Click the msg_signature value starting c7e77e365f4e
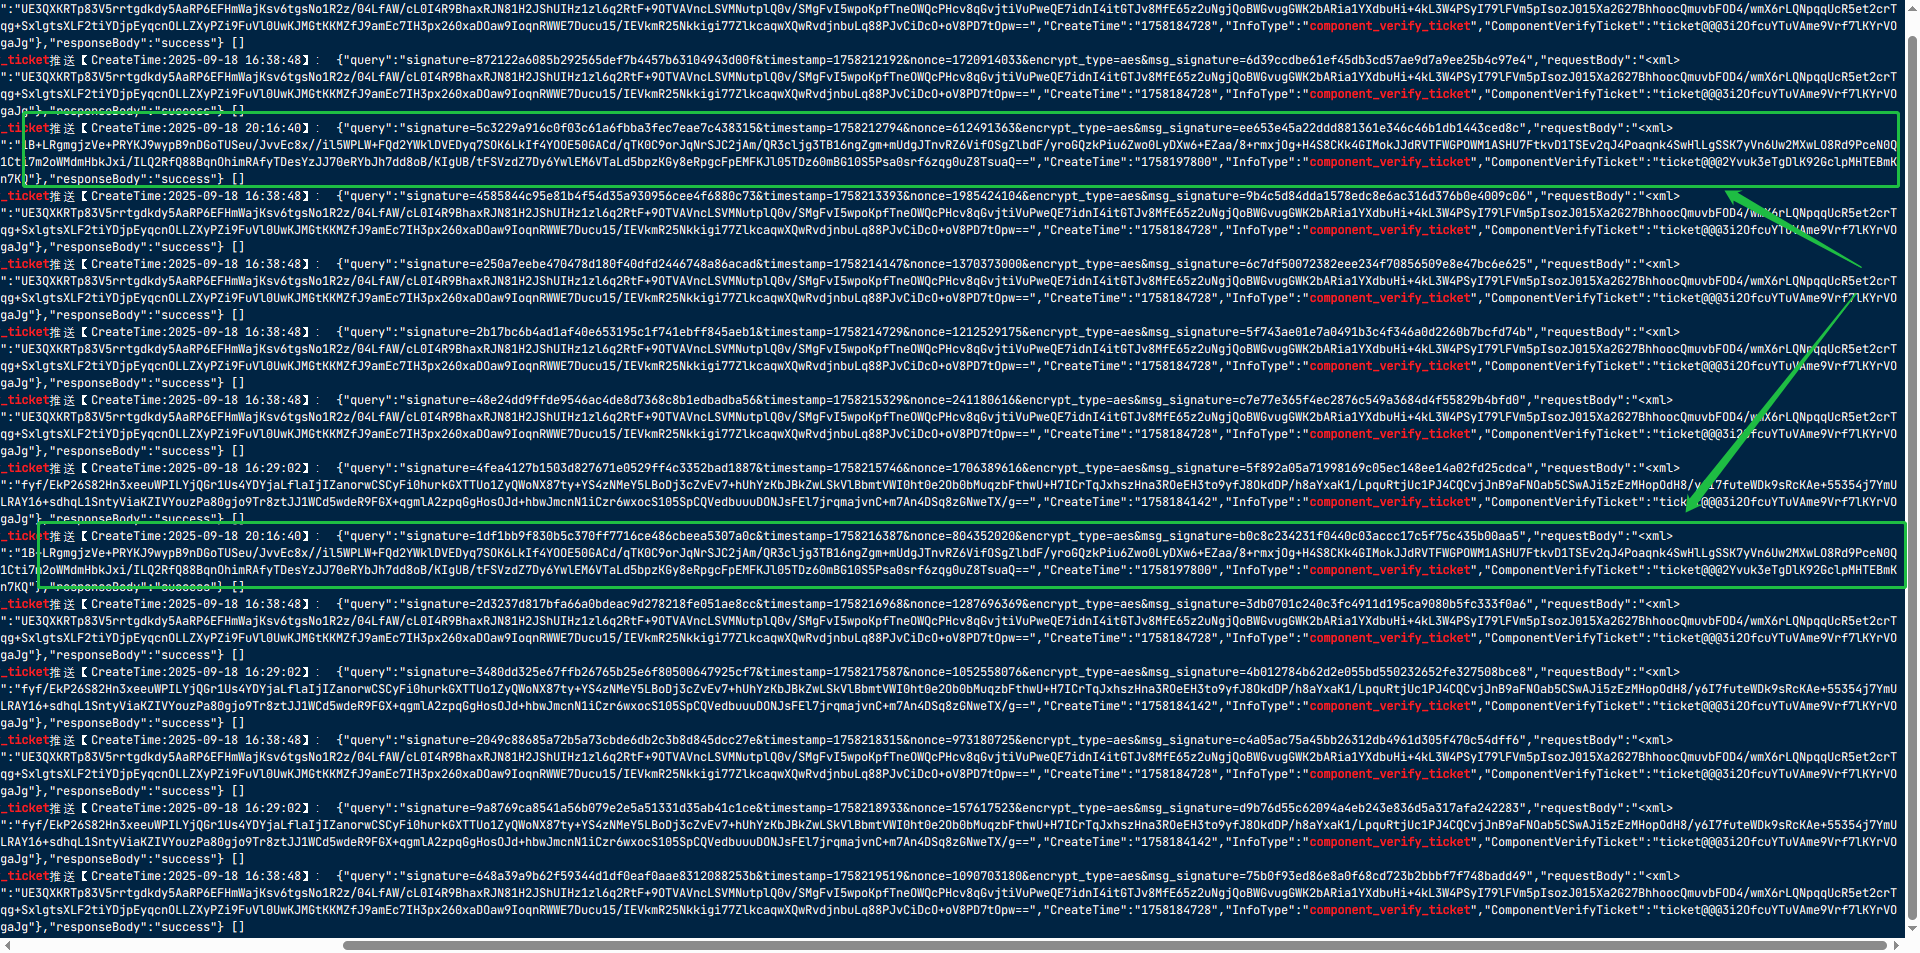This screenshot has height=953, width=1920. click(x=1379, y=400)
